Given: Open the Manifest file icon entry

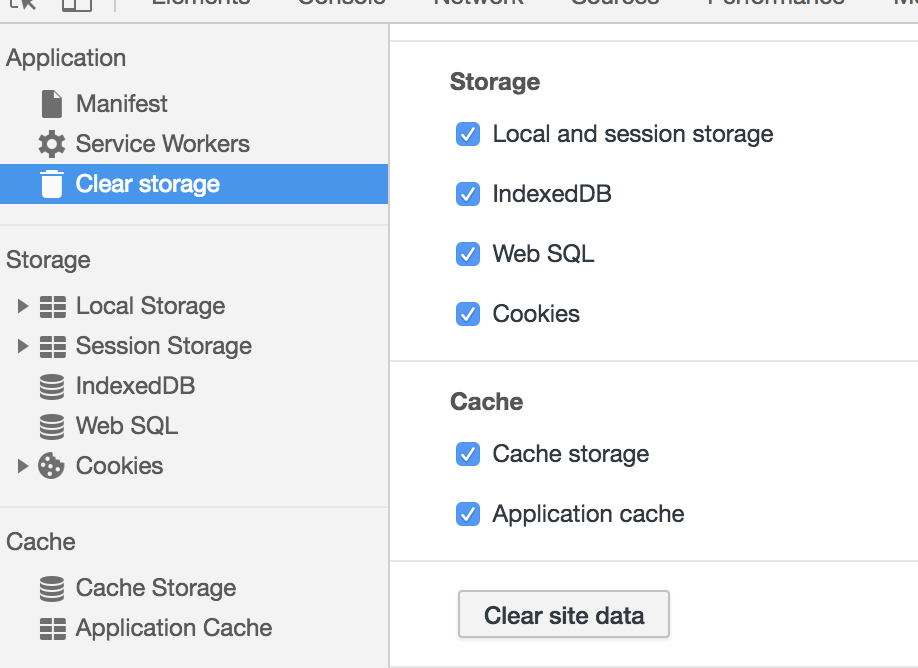Looking at the screenshot, I should click(x=51, y=104).
